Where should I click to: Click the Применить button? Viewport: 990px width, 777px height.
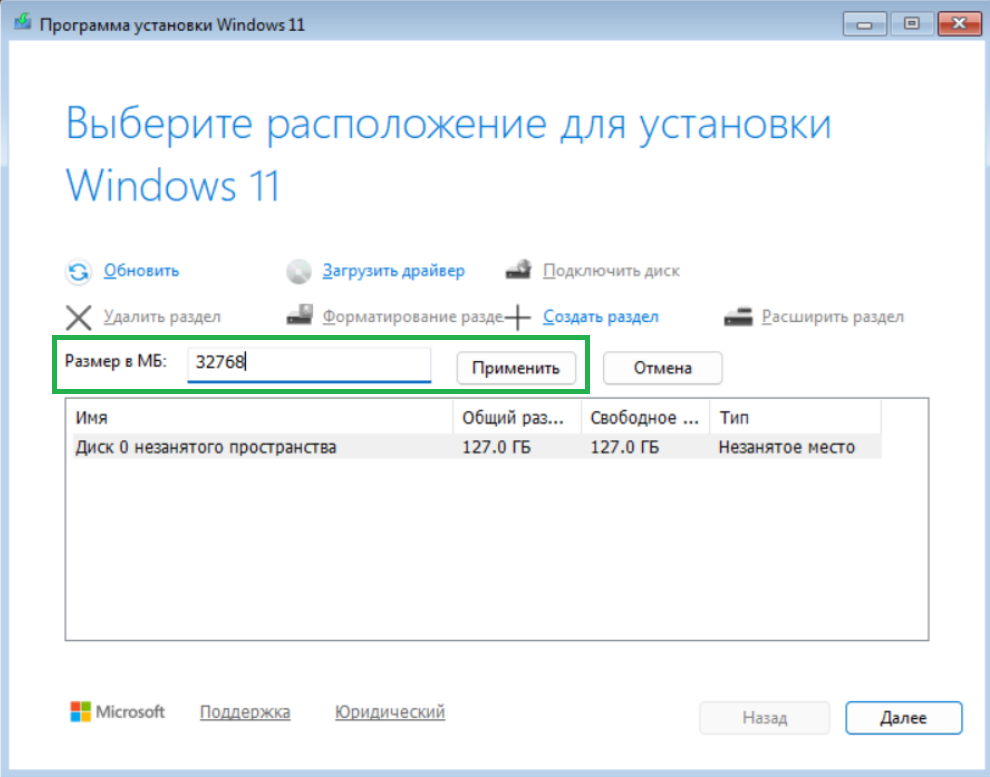pyautogui.click(x=516, y=368)
